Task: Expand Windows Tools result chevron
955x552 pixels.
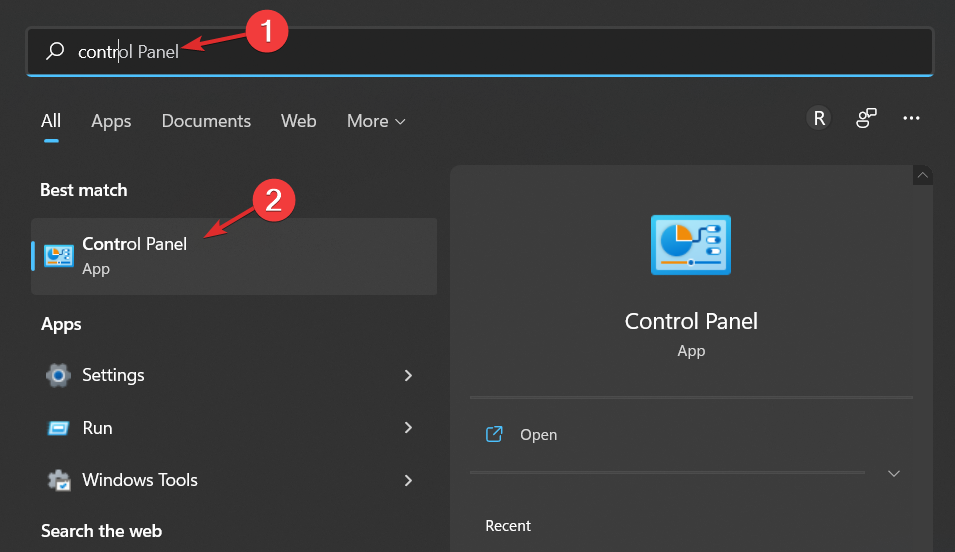Action: (x=408, y=481)
